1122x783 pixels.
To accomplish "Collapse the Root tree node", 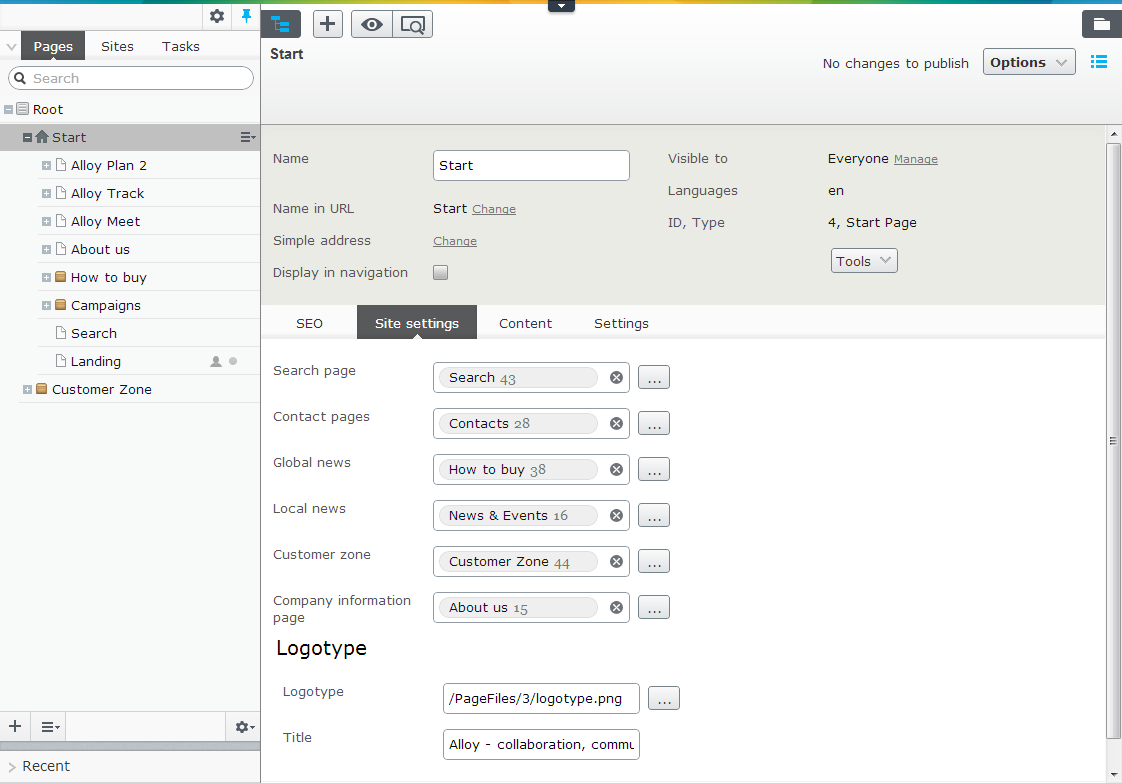I will [x=9, y=110].
